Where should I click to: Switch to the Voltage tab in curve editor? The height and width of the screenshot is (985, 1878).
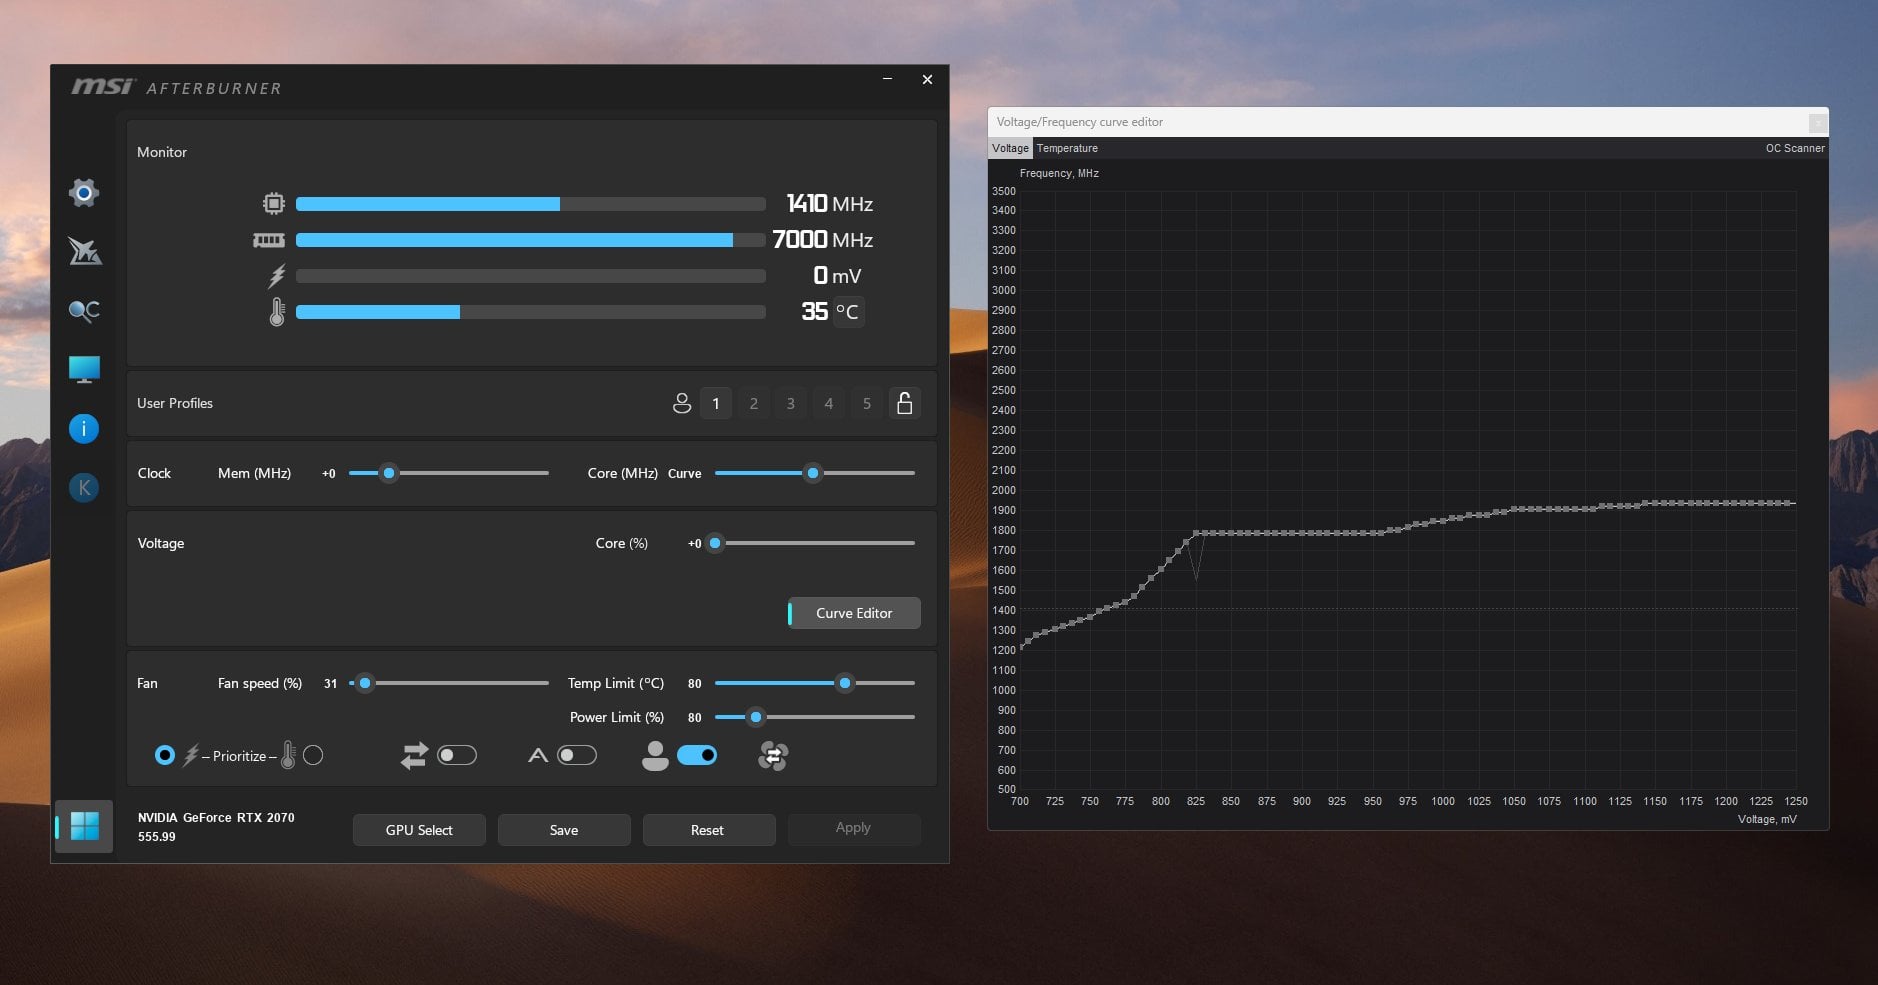point(1010,148)
